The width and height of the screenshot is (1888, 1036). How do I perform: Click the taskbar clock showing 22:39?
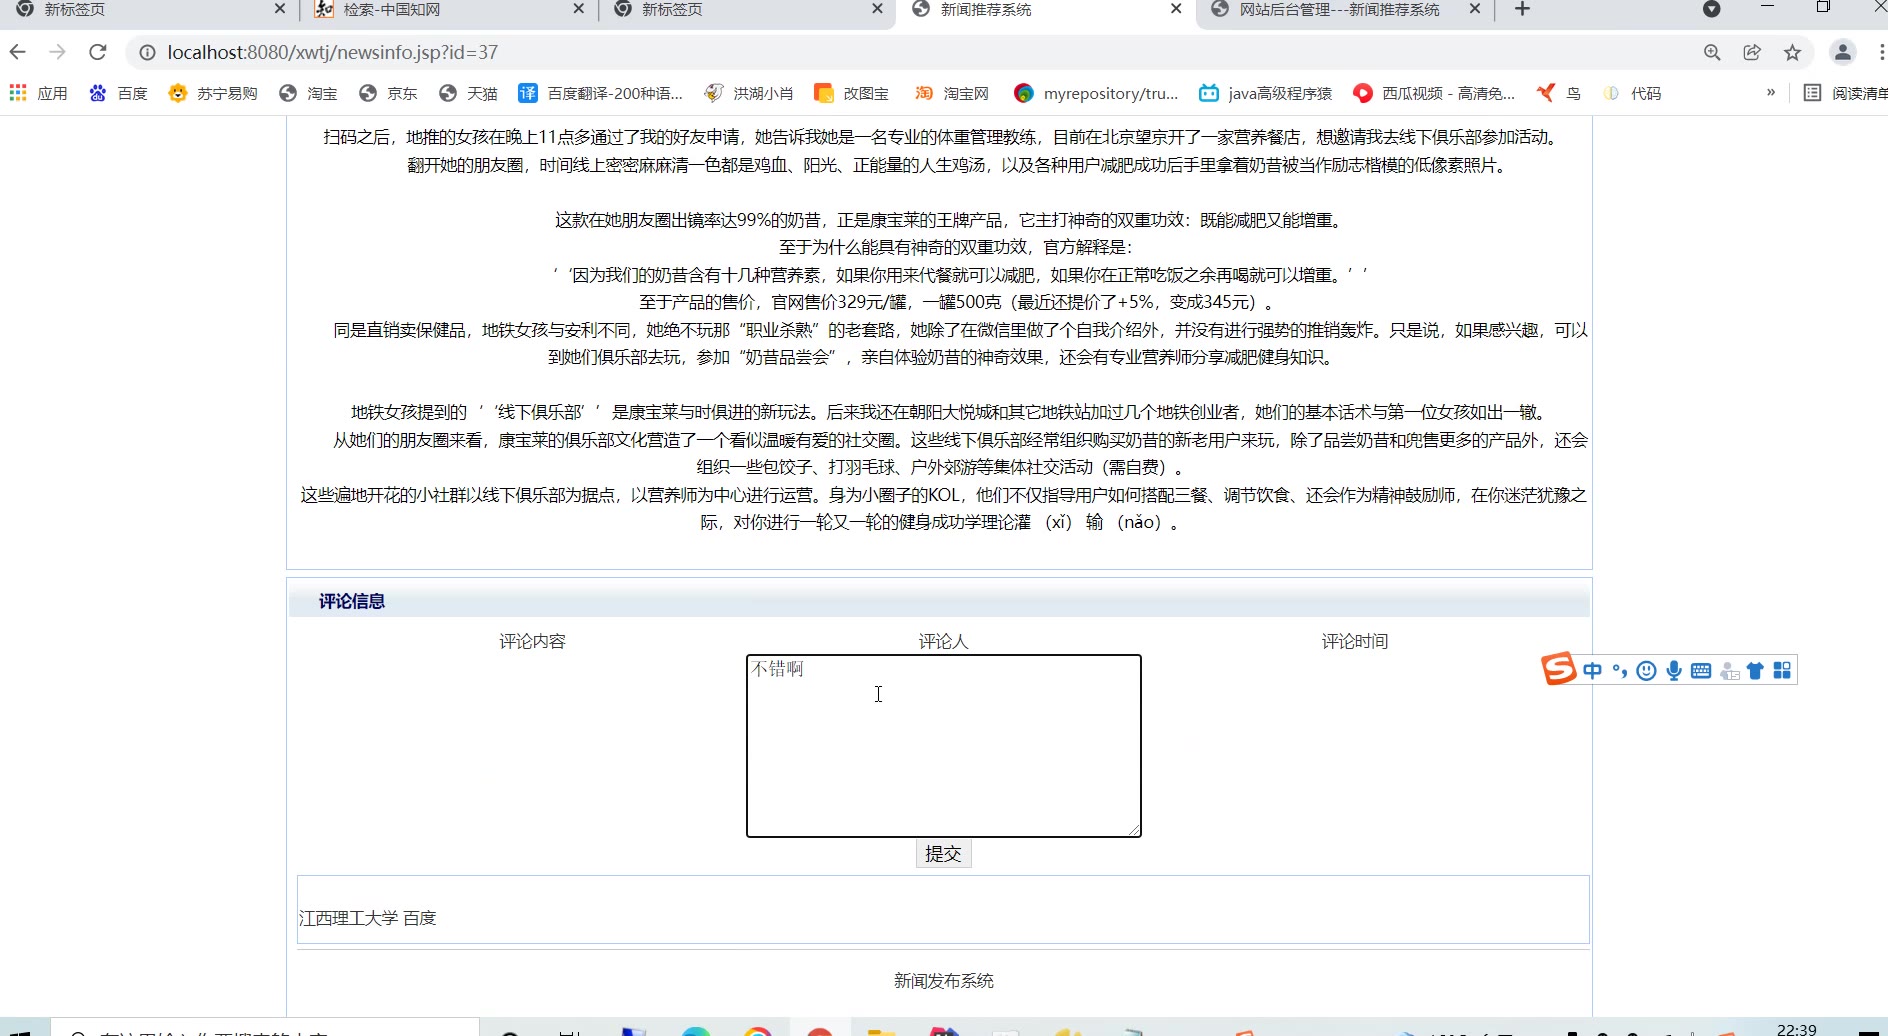pos(1796,1029)
